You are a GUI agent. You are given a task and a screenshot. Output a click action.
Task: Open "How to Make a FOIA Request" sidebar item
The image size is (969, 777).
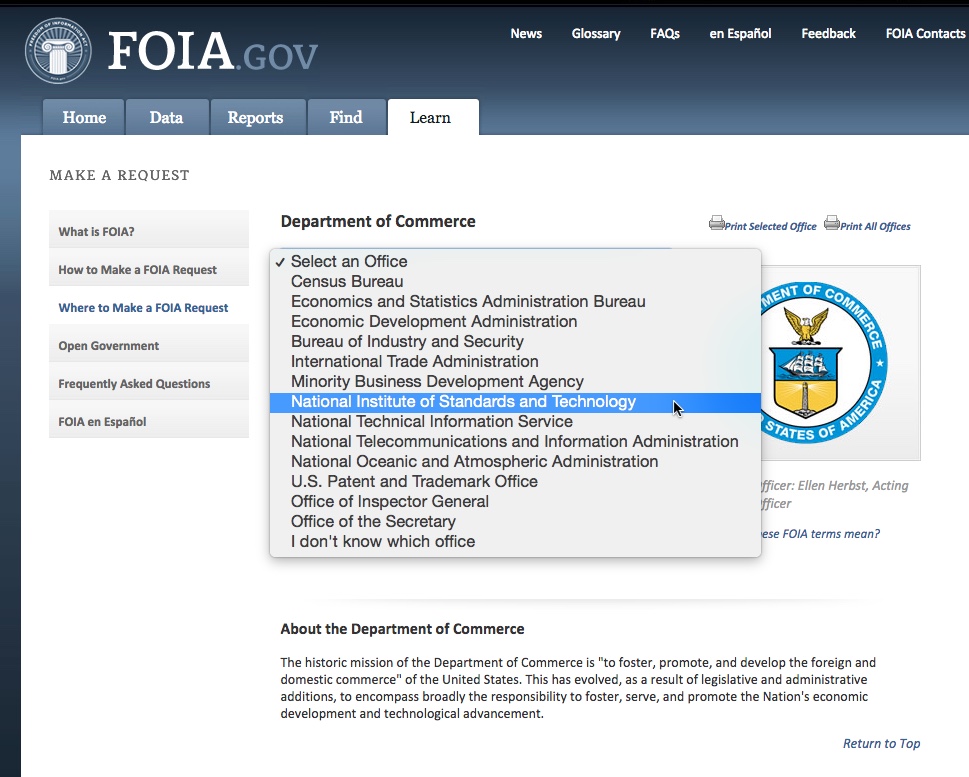pyautogui.click(x=138, y=270)
